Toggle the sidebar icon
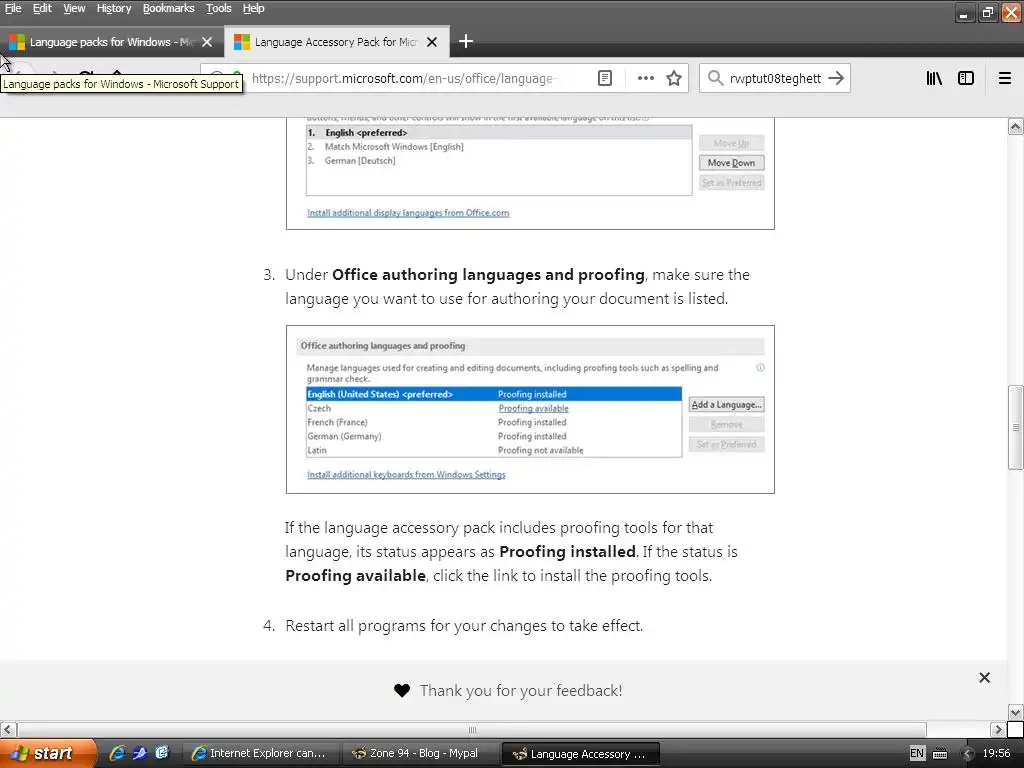The width and height of the screenshot is (1024, 768). (966, 78)
